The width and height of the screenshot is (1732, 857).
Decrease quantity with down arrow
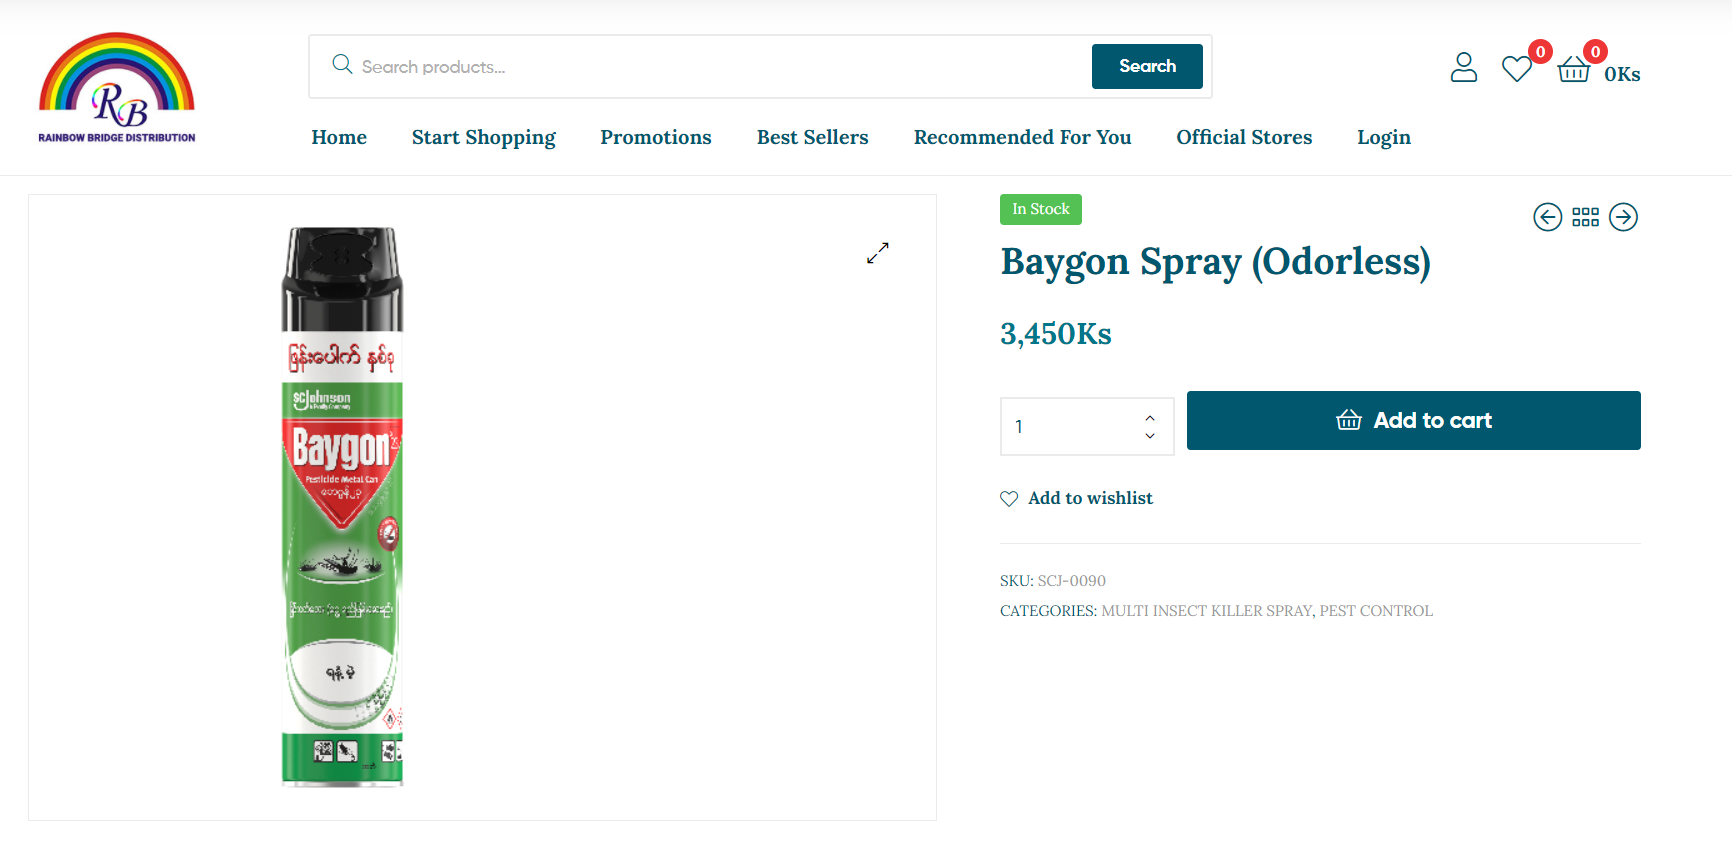pyautogui.click(x=1150, y=436)
